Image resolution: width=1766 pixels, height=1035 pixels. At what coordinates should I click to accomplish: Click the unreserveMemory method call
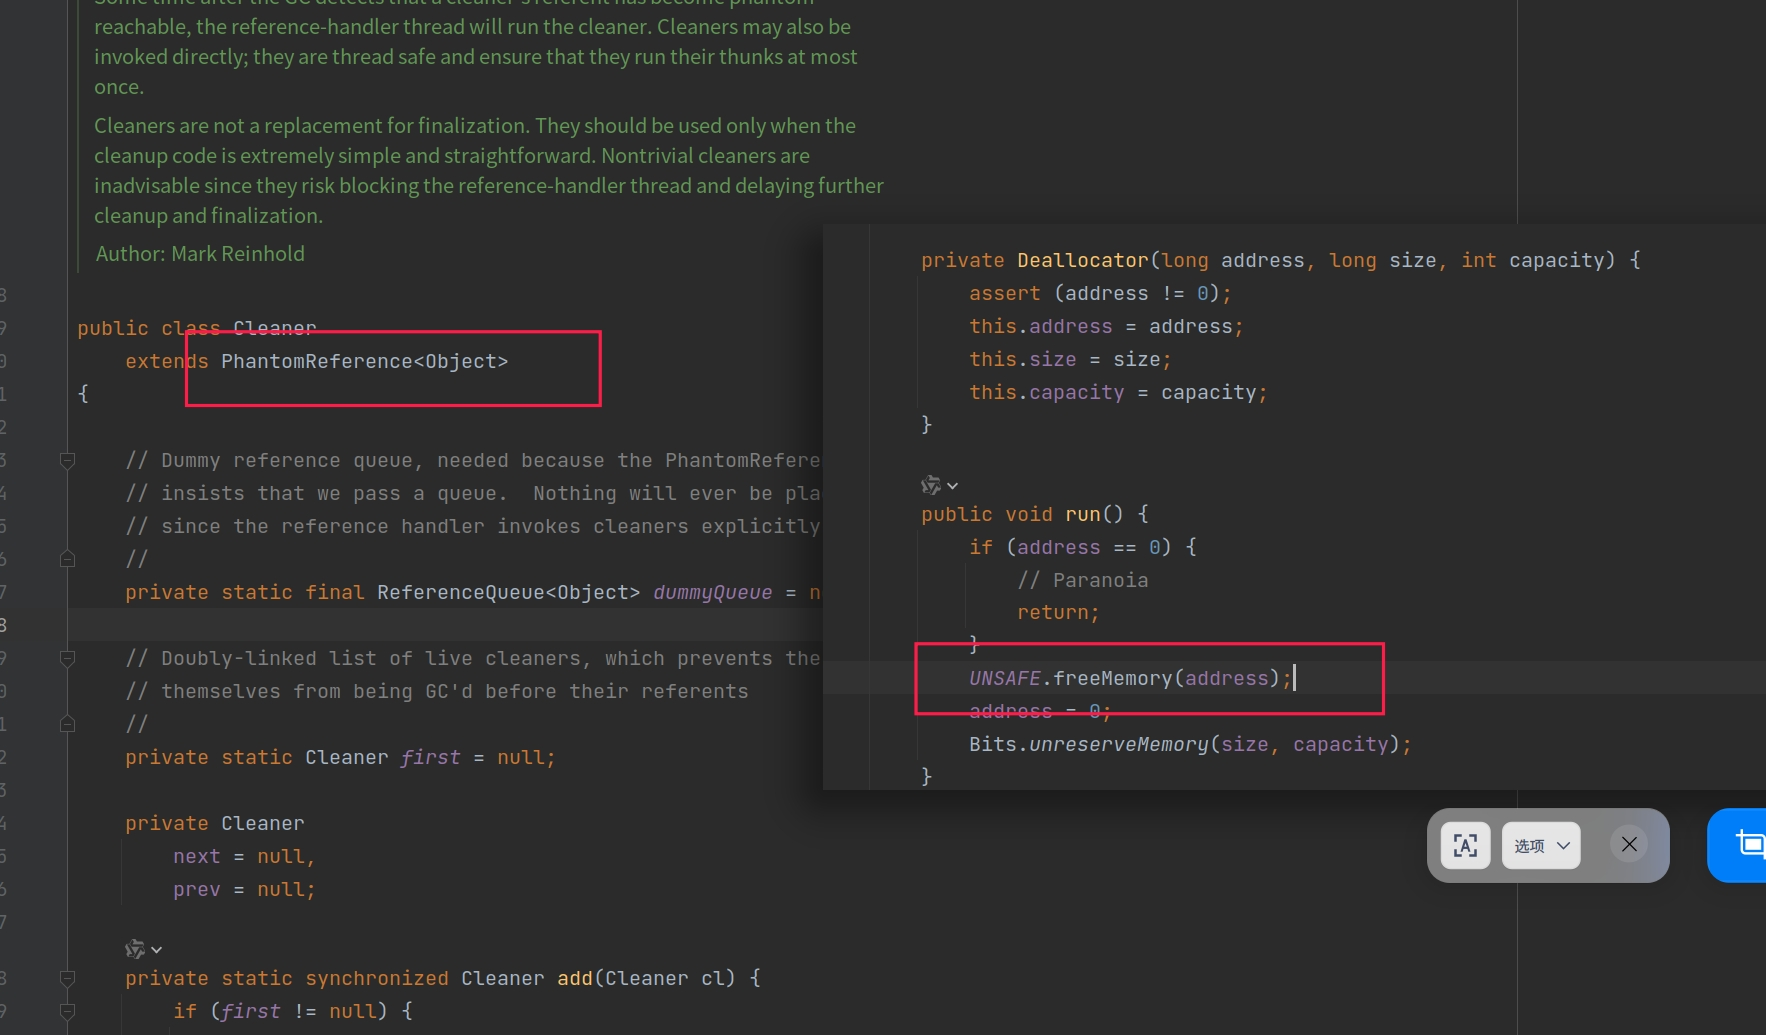click(1118, 745)
